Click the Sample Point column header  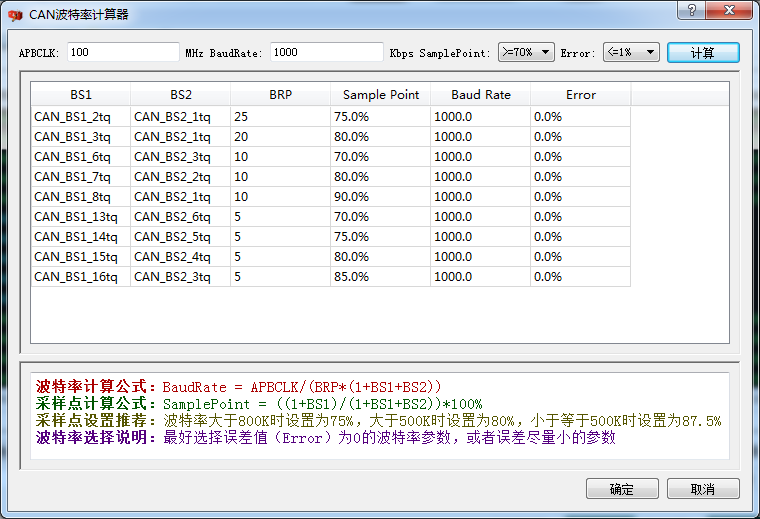pyautogui.click(x=380, y=95)
